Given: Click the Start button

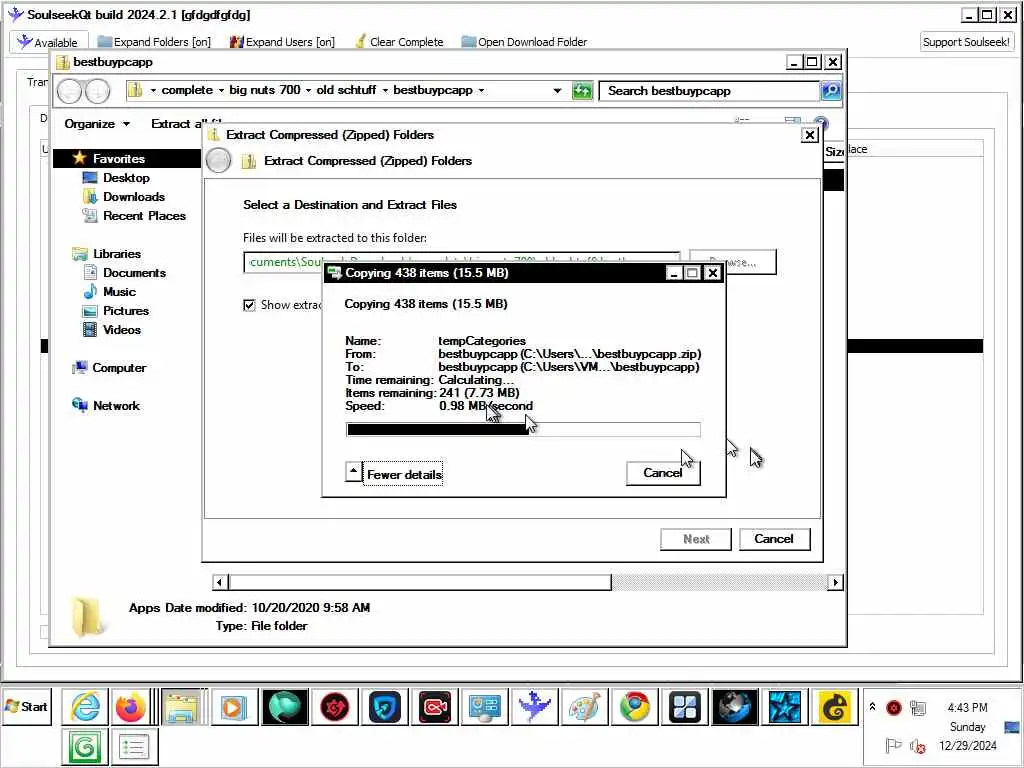Looking at the screenshot, I should 27,707.
